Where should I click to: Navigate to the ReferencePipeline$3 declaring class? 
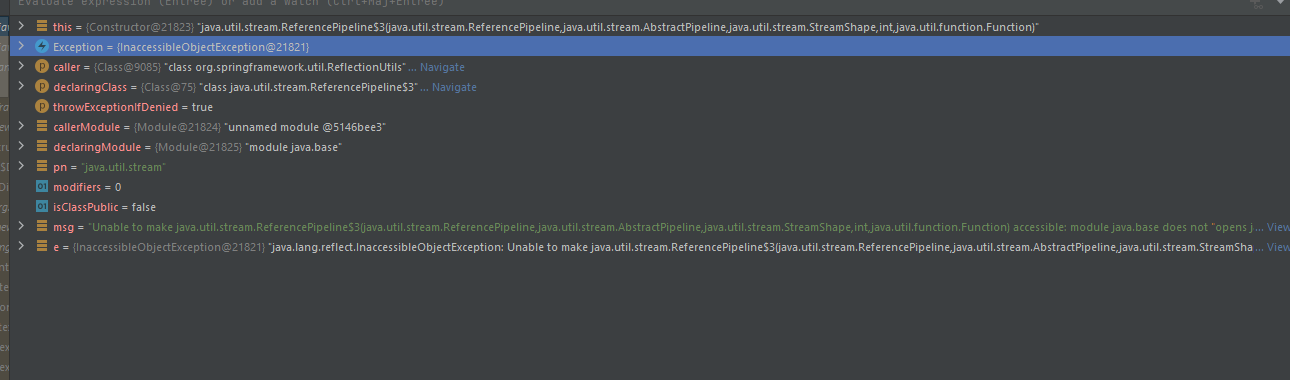(x=454, y=87)
